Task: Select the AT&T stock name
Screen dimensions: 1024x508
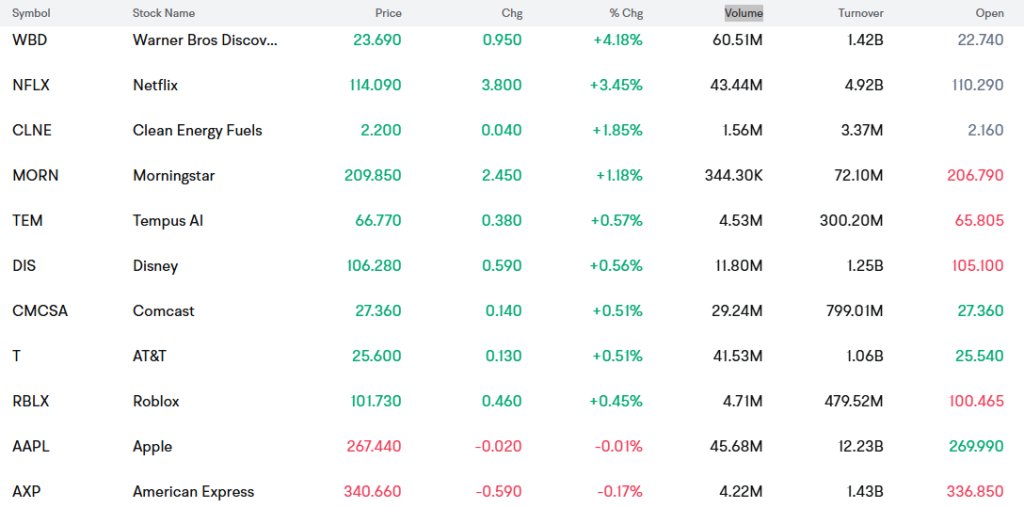Action: tap(152, 356)
